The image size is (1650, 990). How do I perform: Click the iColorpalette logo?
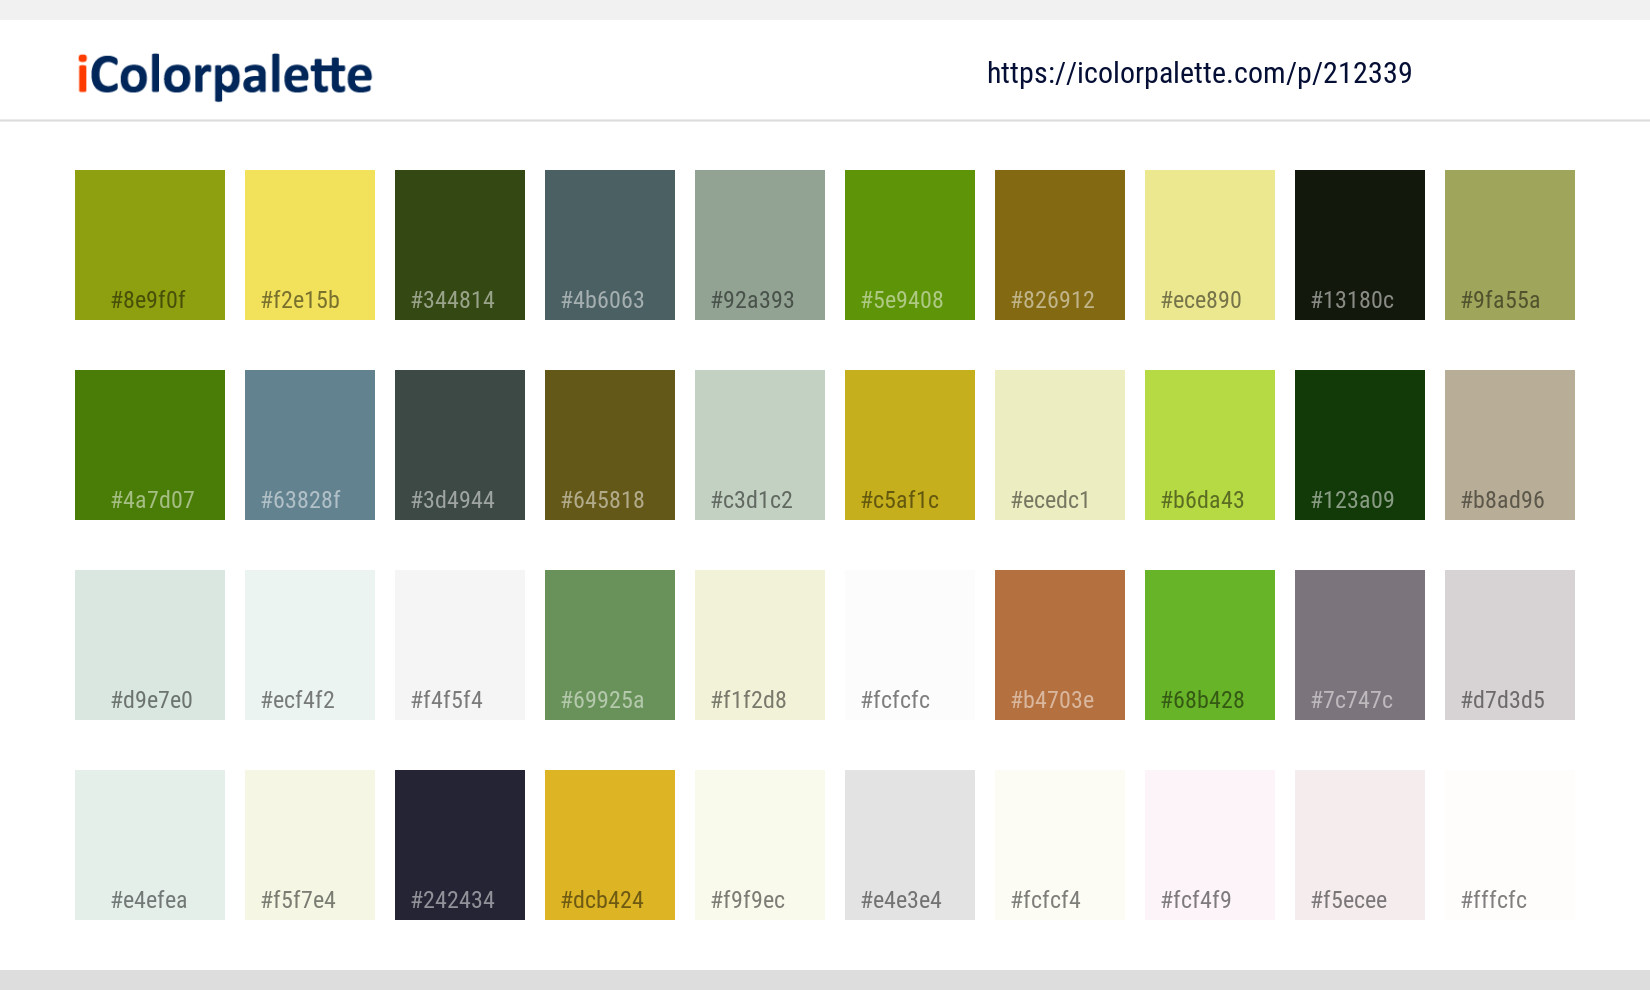222,72
